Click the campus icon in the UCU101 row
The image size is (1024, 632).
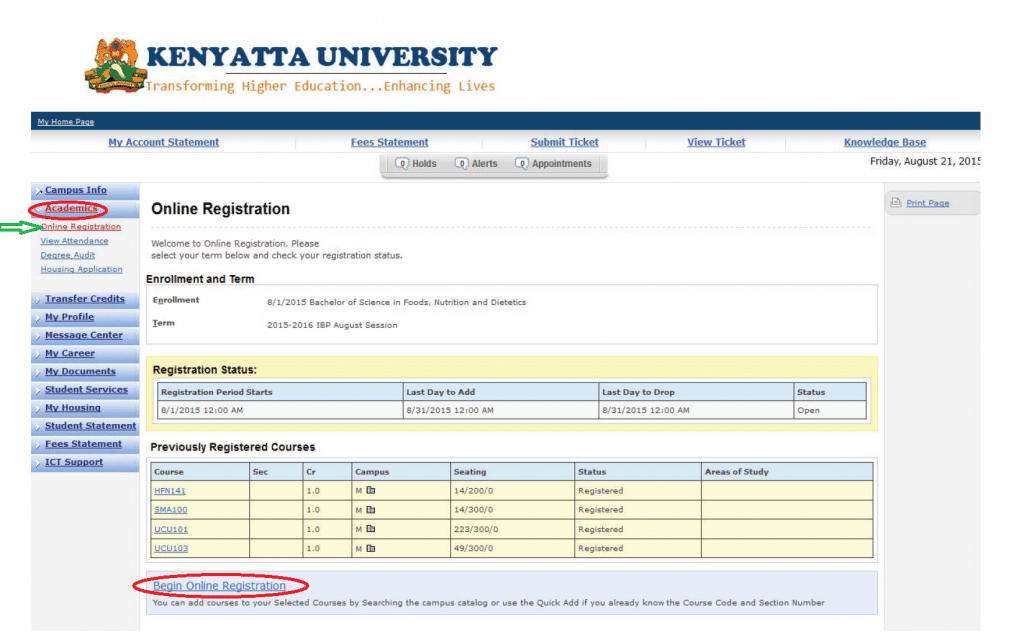pyautogui.click(x=370, y=529)
